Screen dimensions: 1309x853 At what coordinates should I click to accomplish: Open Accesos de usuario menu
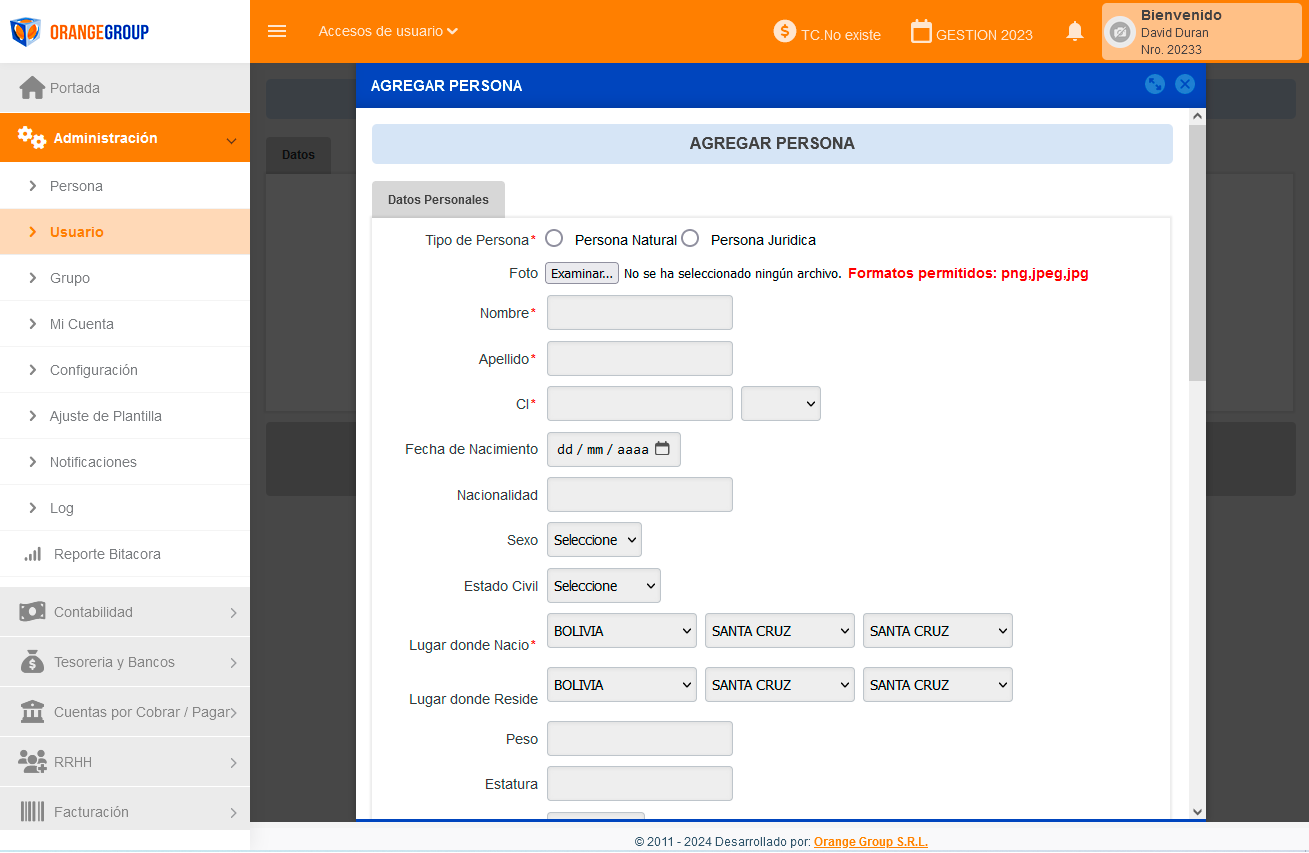(x=388, y=31)
